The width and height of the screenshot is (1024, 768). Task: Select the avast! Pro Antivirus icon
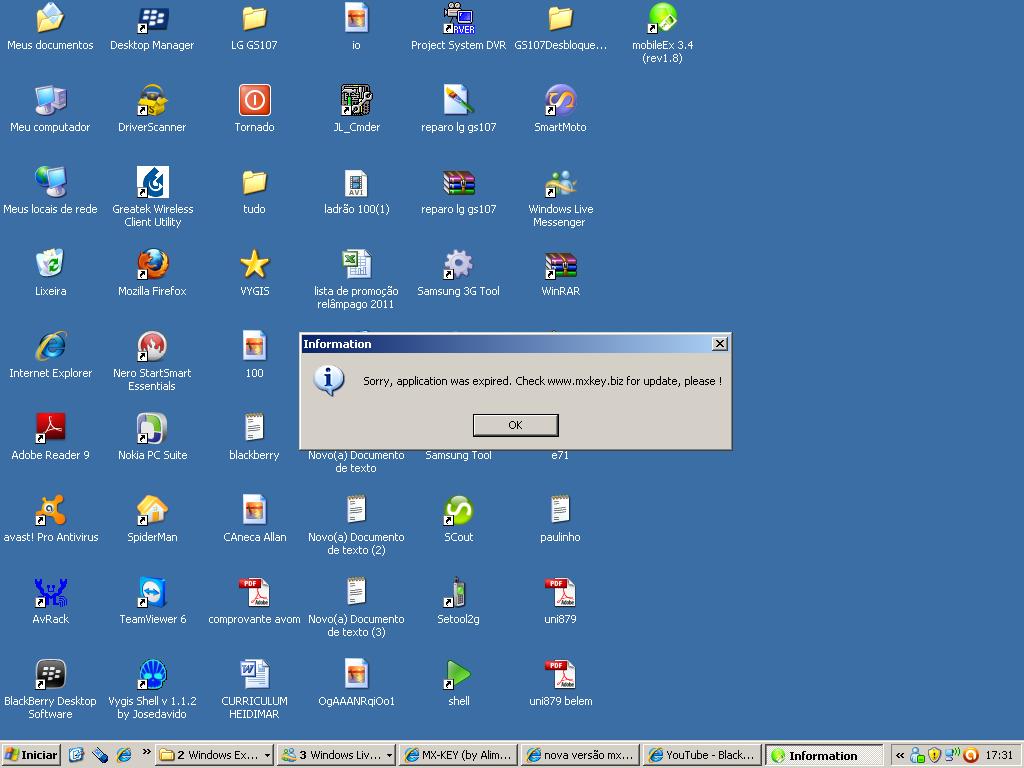click(50, 512)
